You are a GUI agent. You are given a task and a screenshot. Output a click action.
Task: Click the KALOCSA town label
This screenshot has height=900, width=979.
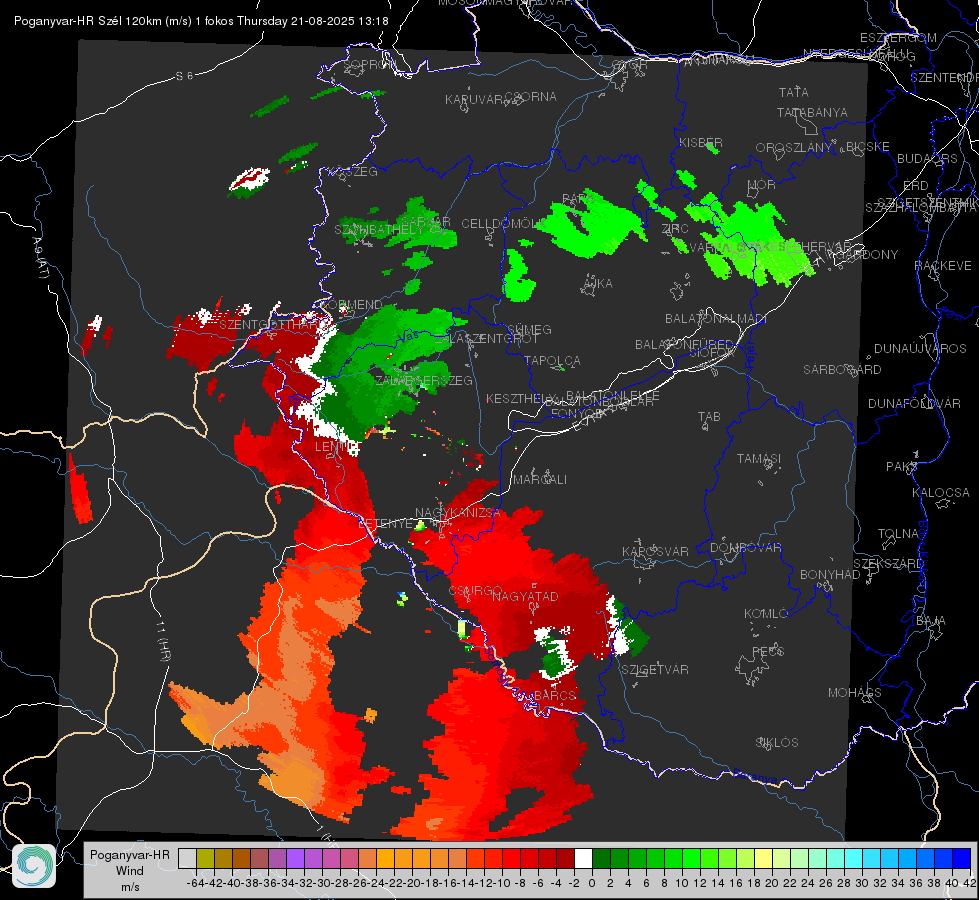point(940,493)
